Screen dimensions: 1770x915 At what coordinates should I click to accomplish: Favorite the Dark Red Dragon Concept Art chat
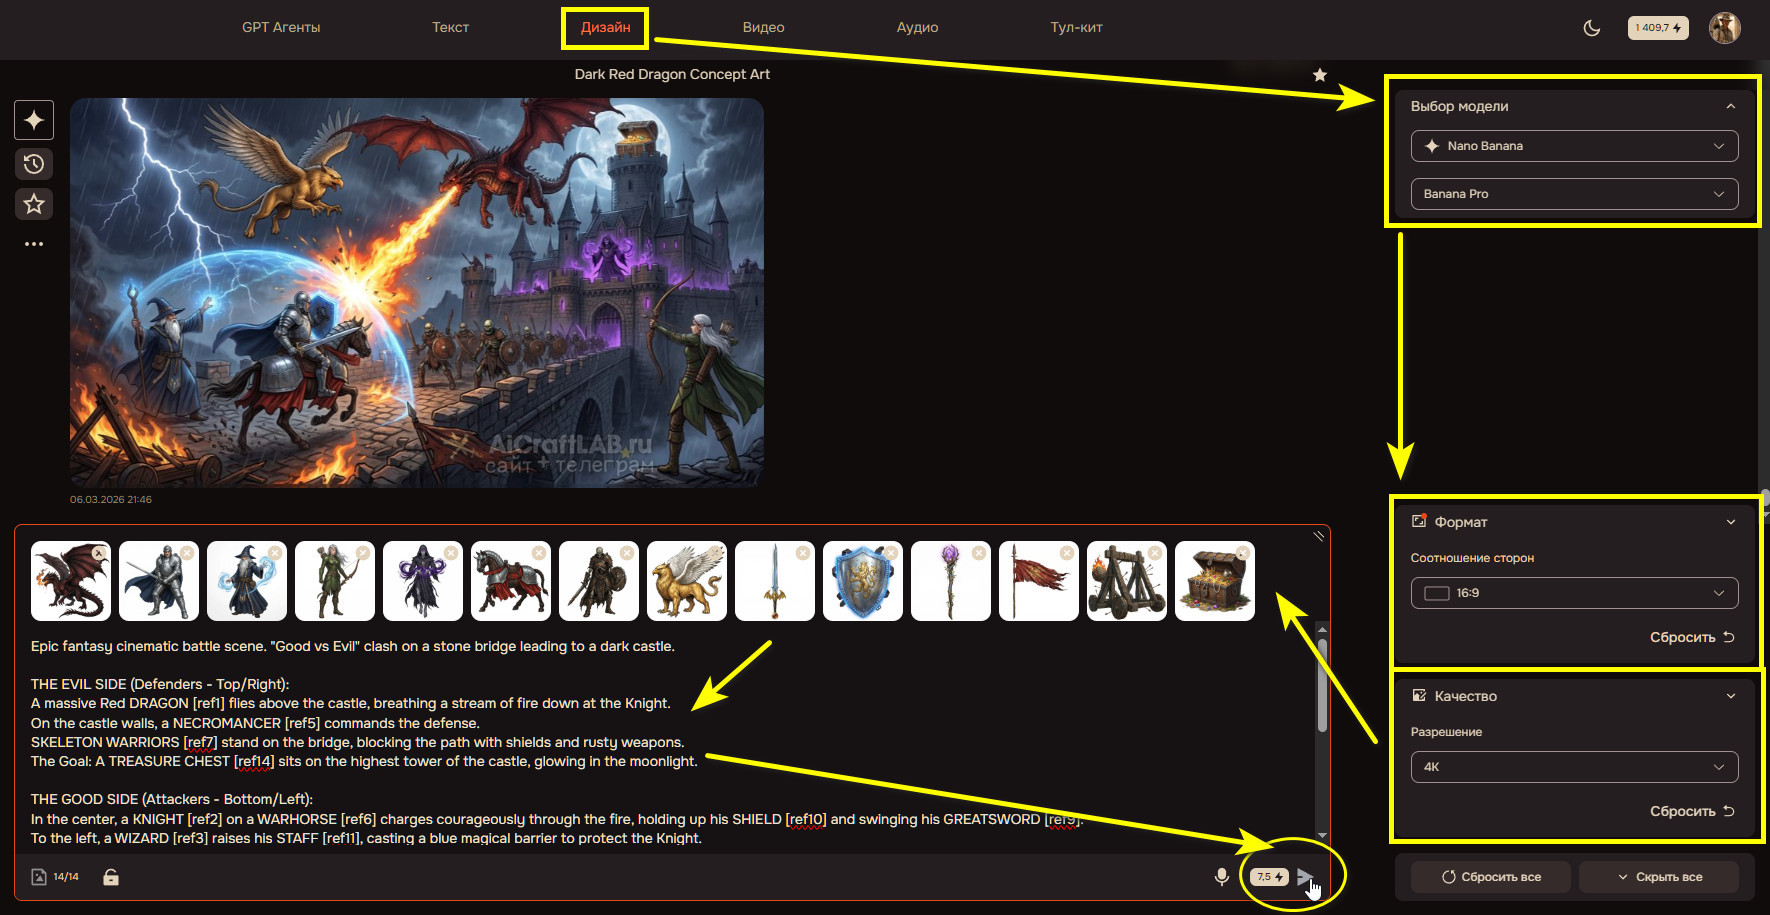(x=1320, y=75)
